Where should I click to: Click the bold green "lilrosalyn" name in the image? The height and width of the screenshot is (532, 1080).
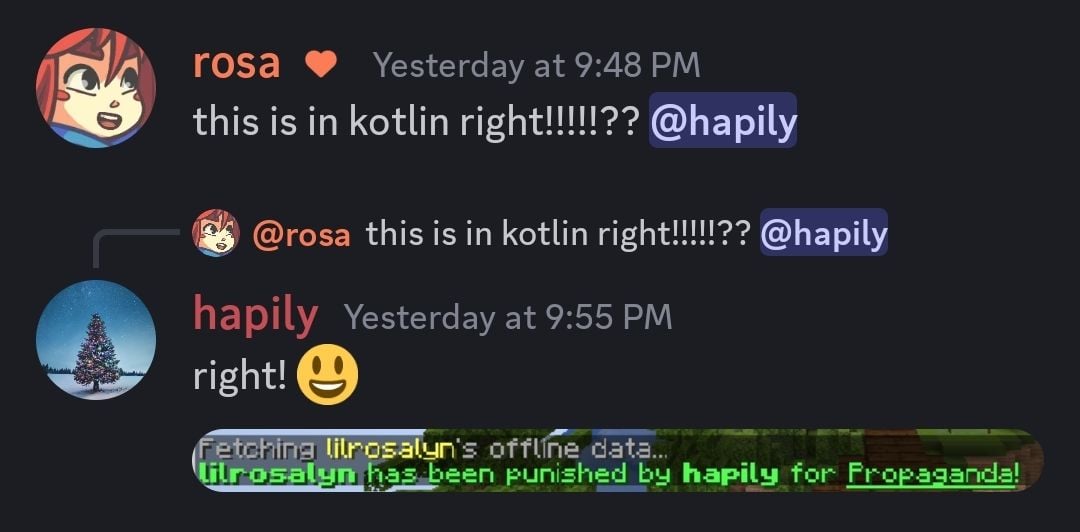(x=278, y=474)
